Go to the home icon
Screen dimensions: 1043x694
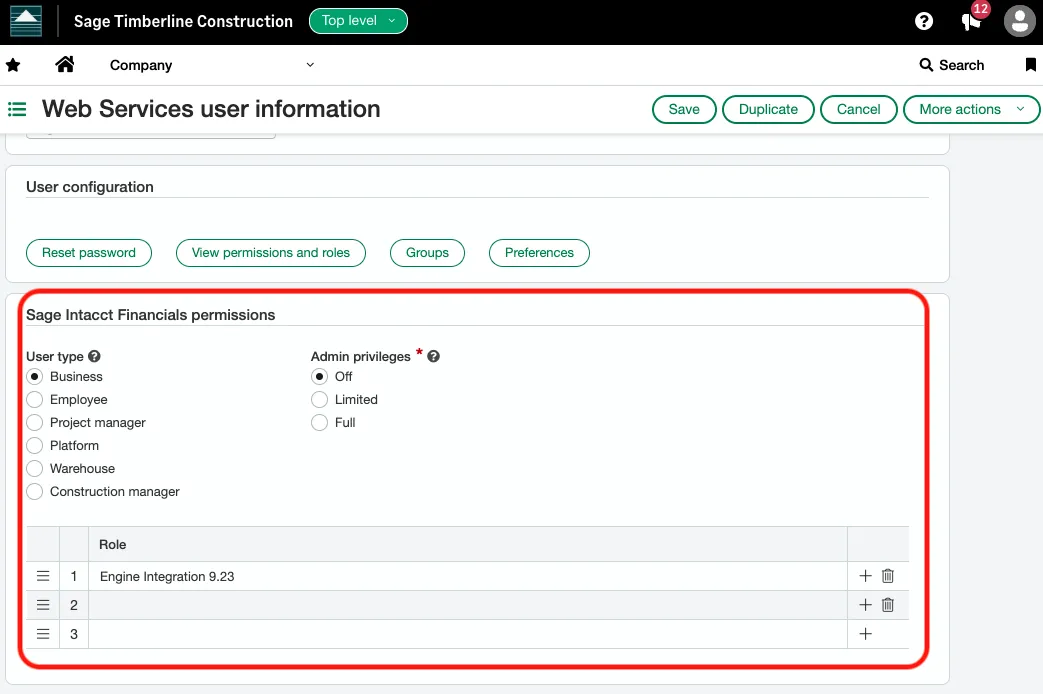point(65,64)
